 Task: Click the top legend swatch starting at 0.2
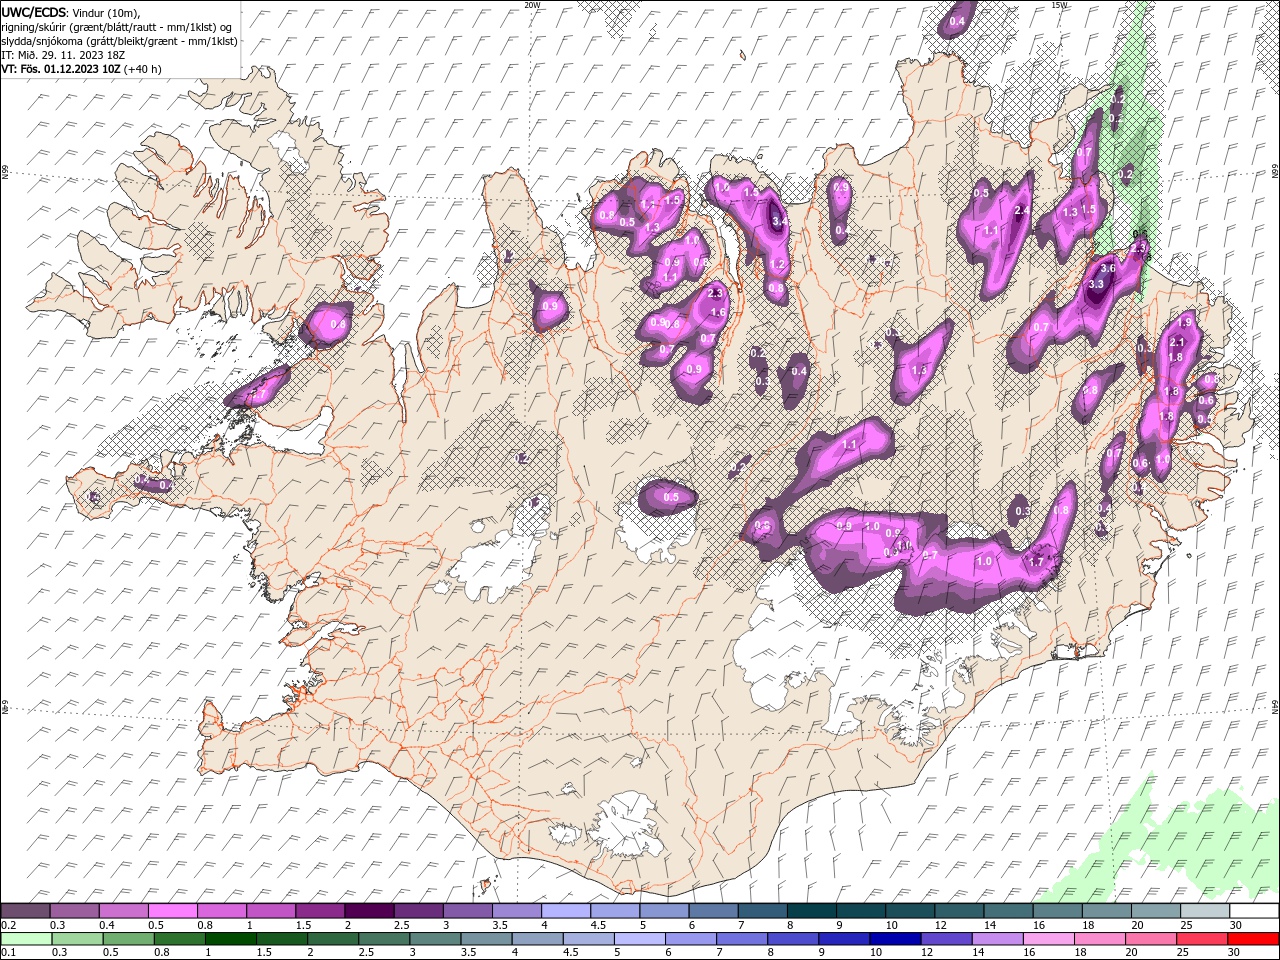tap(26, 911)
